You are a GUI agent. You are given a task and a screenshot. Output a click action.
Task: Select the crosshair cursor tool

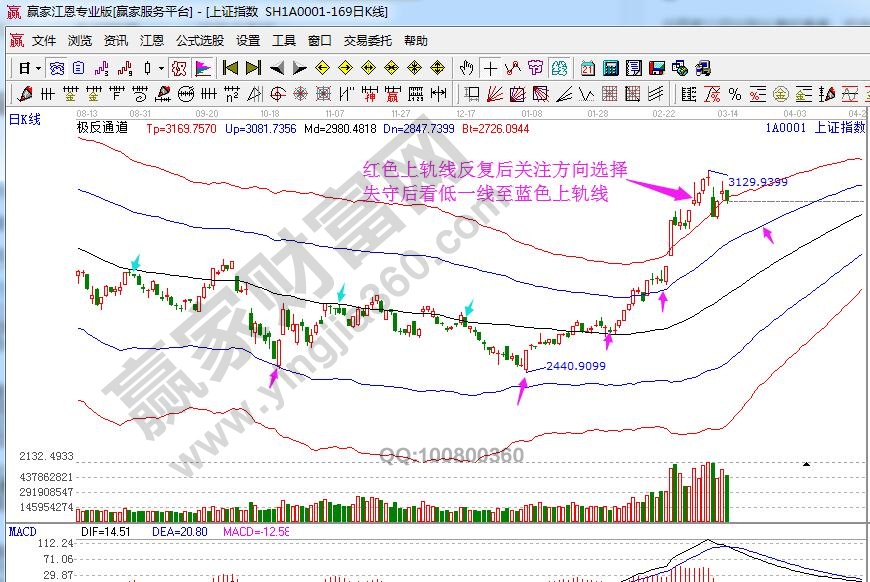coord(490,68)
